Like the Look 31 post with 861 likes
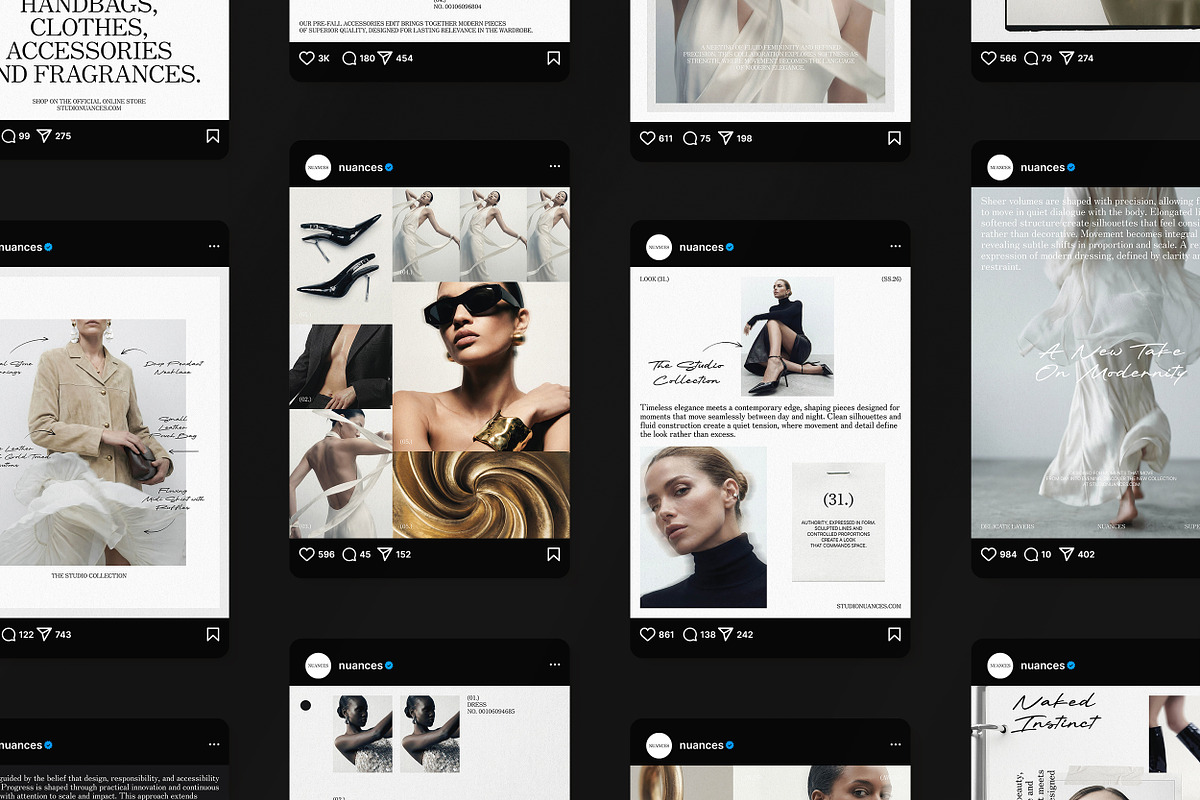The width and height of the screenshot is (1200, 800). 647,634
